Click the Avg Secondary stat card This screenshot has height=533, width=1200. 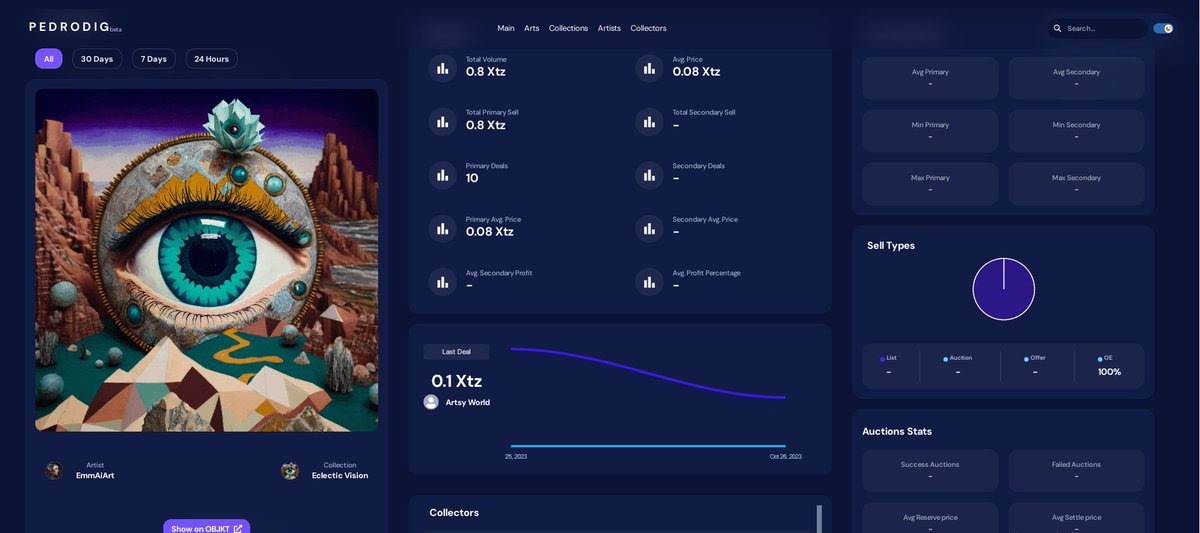click(x=1076, y=78)
